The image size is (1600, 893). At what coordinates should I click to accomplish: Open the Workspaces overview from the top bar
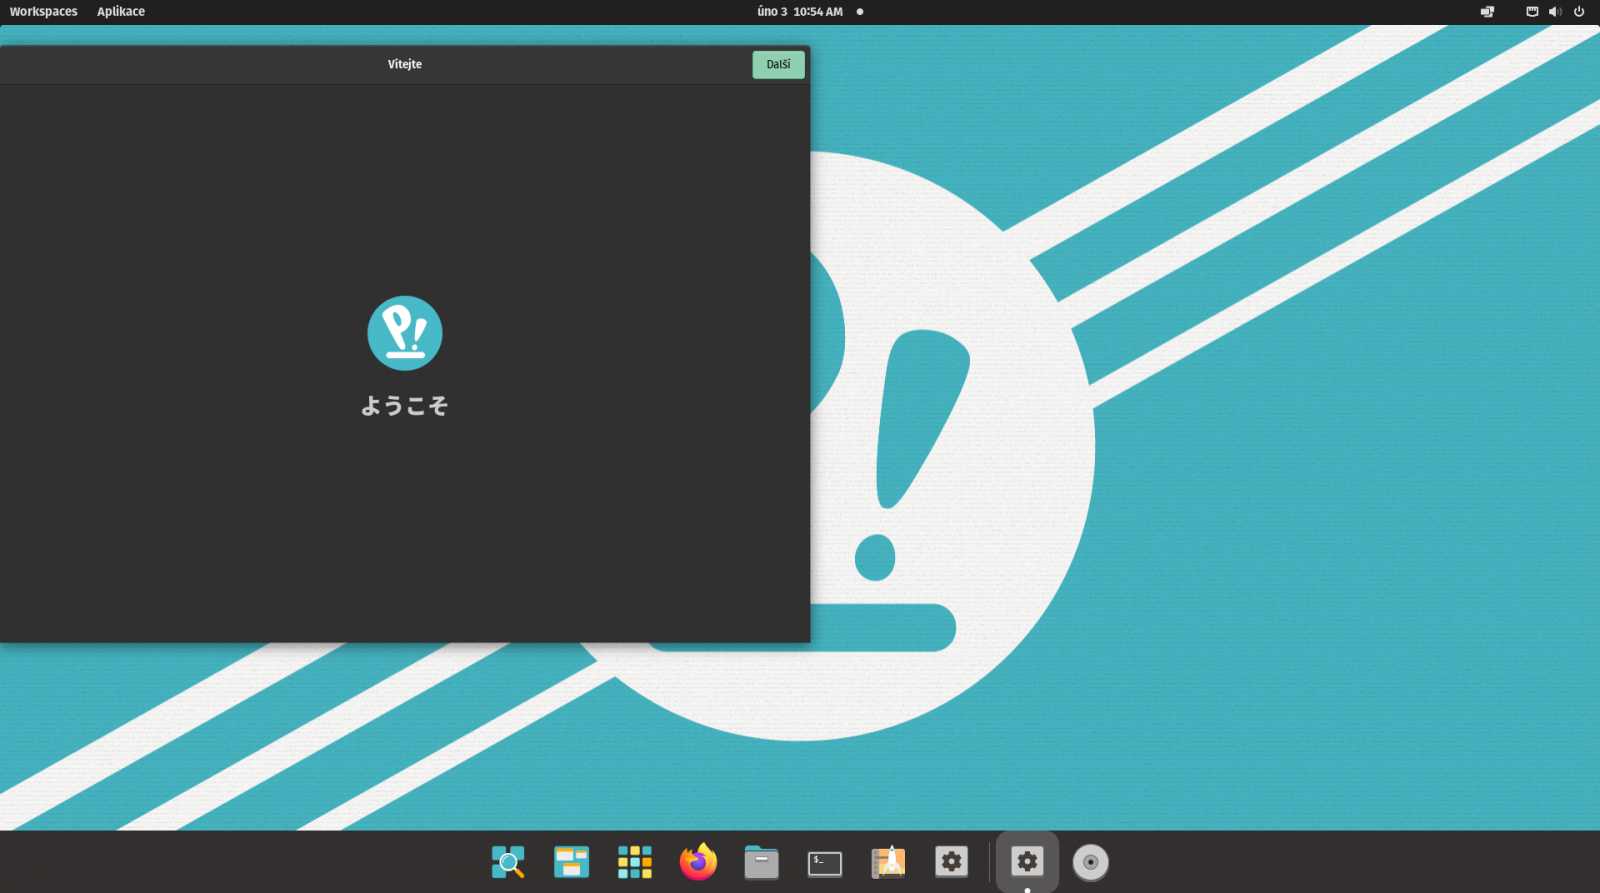click(43, 12)
